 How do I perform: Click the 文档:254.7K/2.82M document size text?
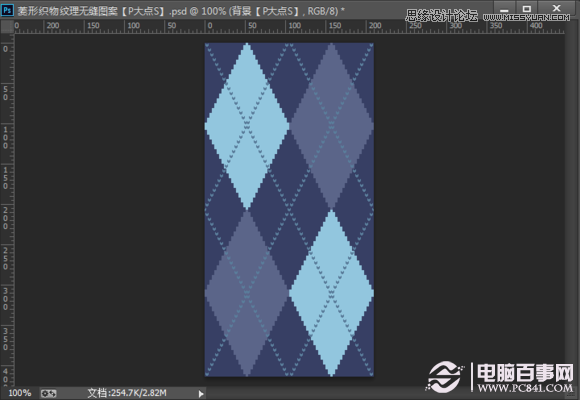(x=127, y=393)
